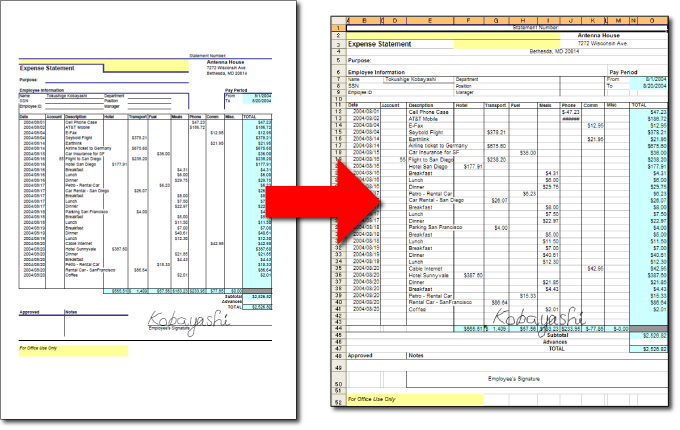Click "AT&T Mobile" in the spreadsheet
Viewport: 680px width, 430px height.
[x=423, y=119]
